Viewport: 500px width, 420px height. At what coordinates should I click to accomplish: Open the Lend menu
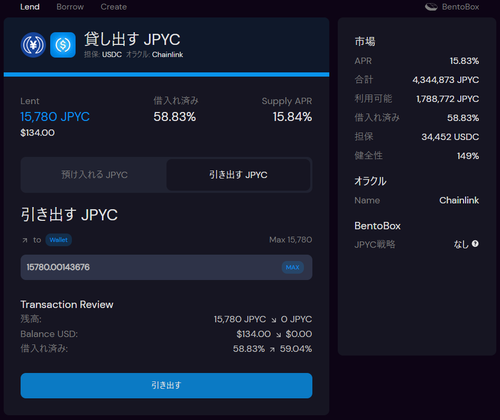[30, 7]
